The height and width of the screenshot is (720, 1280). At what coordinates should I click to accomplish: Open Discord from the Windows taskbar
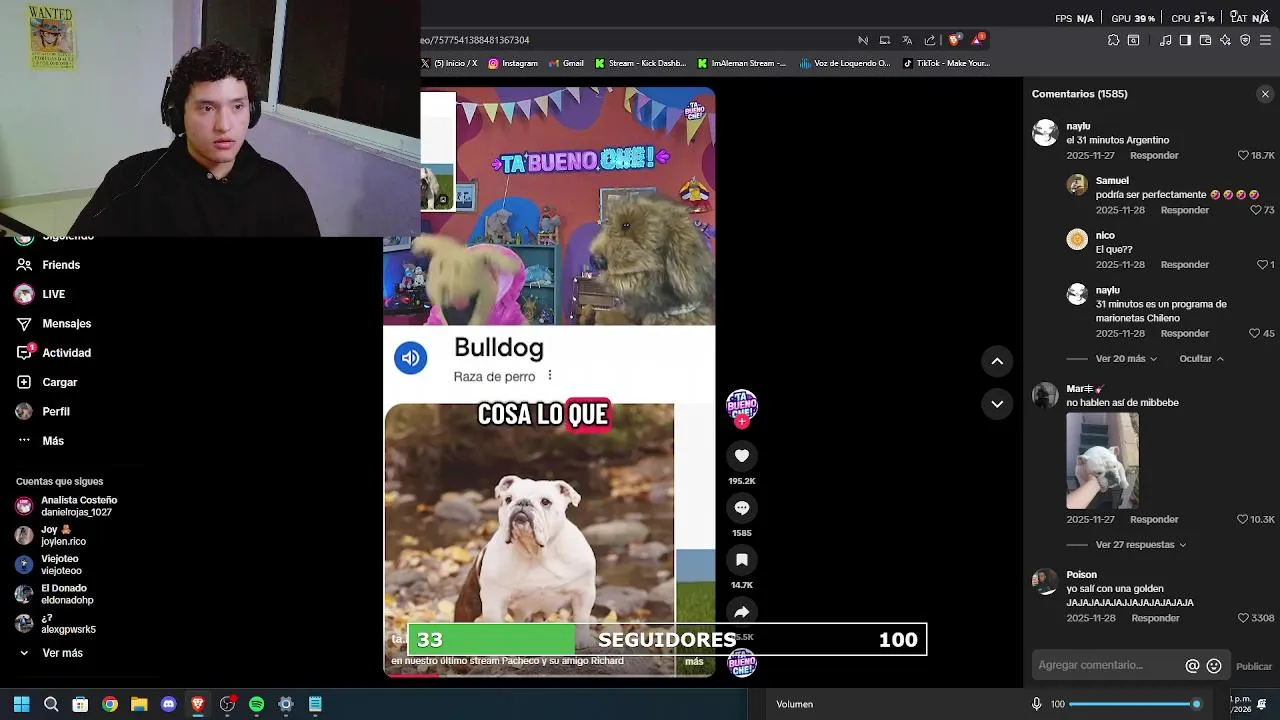click(x=168, y=704)
